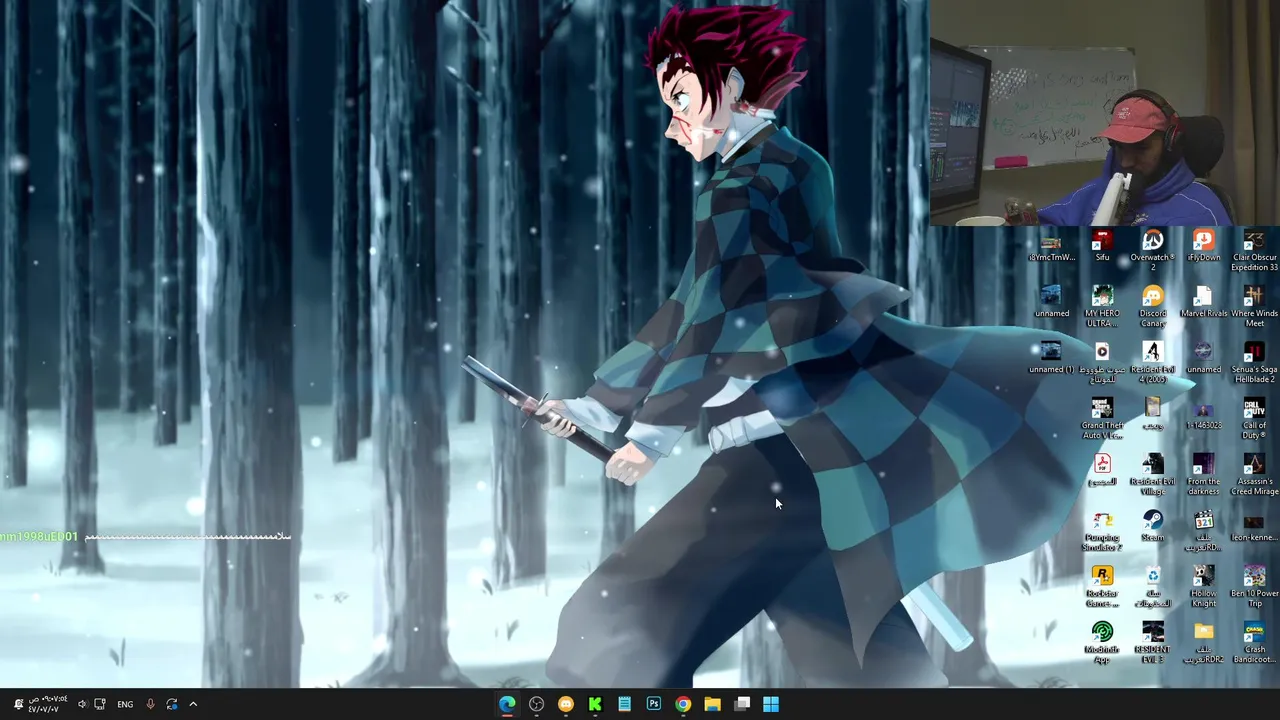Launch the Crash Bandicoot shortcut

(x=1254, y=642)
